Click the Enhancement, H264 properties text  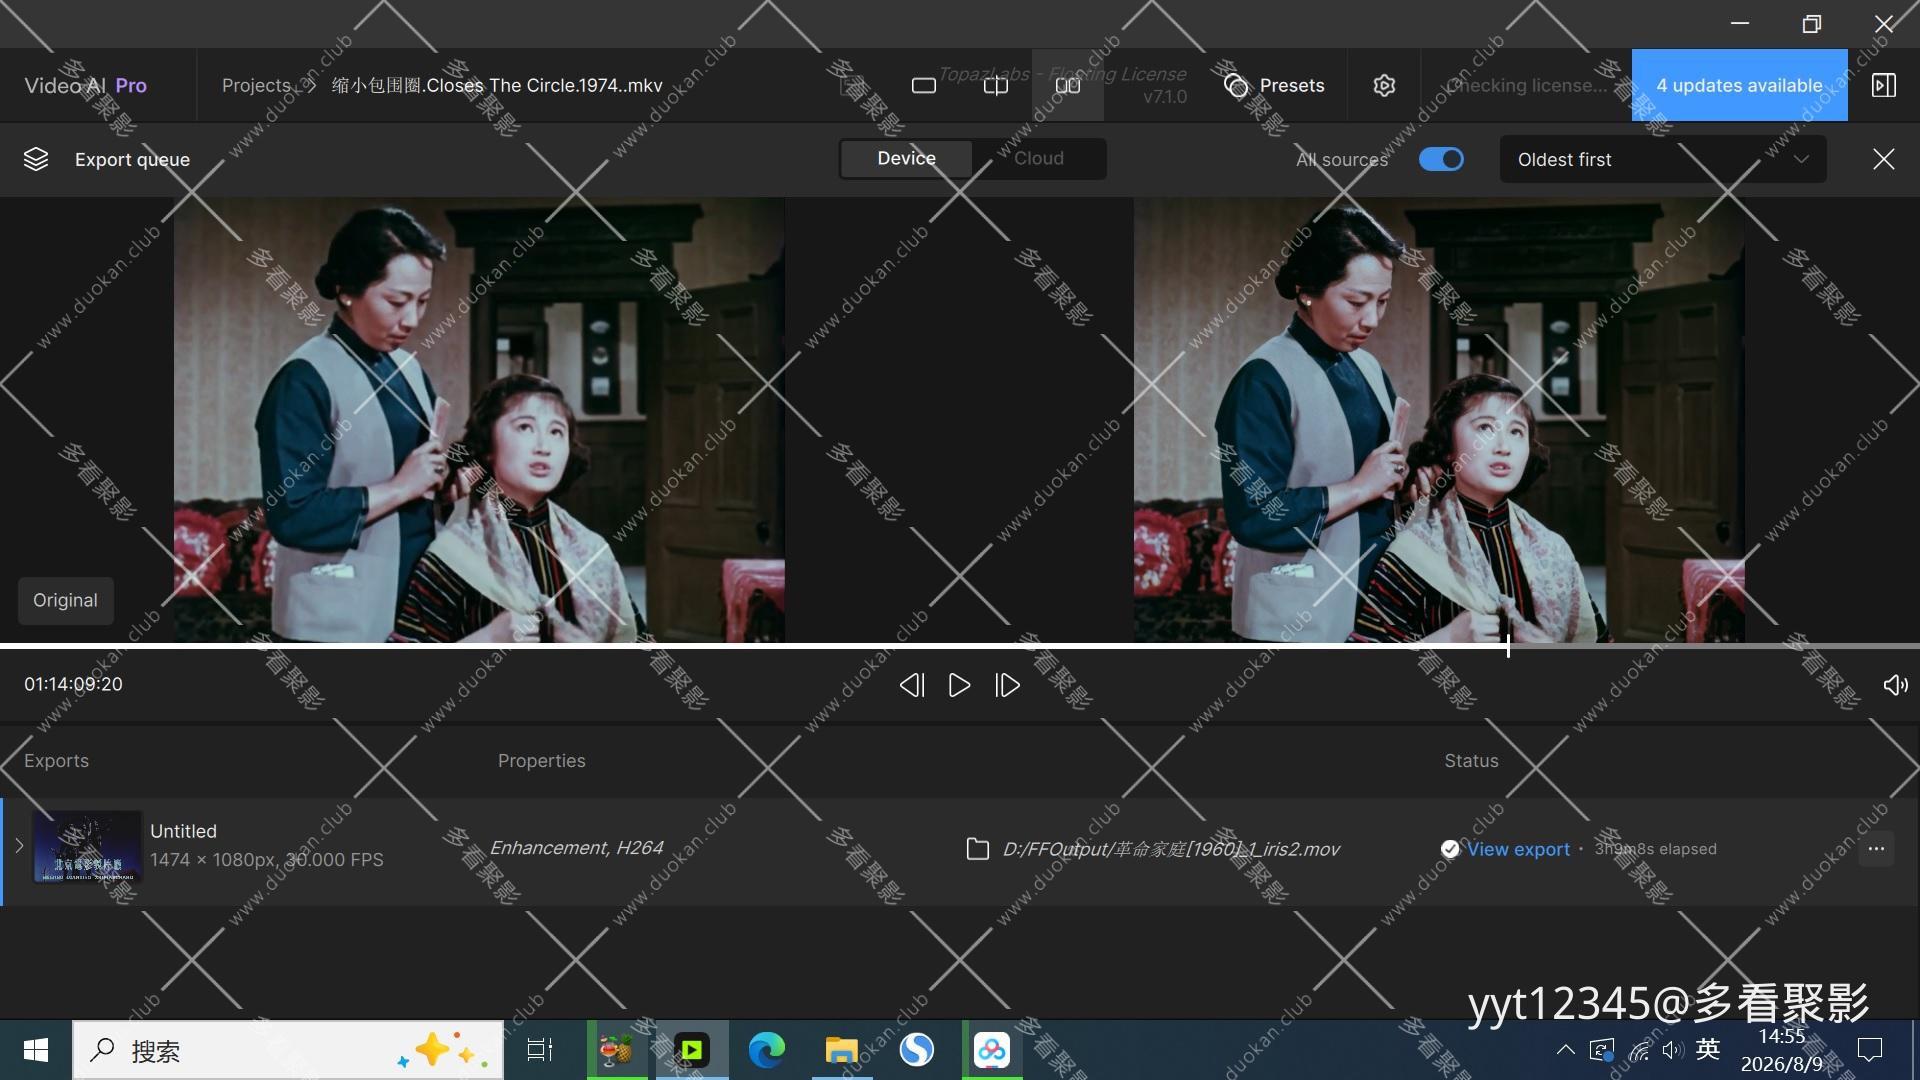[x=576, y=848]
